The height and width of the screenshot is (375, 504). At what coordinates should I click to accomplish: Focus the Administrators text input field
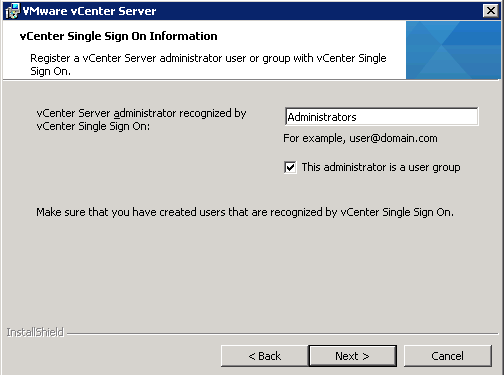click(x=382, y=117)
